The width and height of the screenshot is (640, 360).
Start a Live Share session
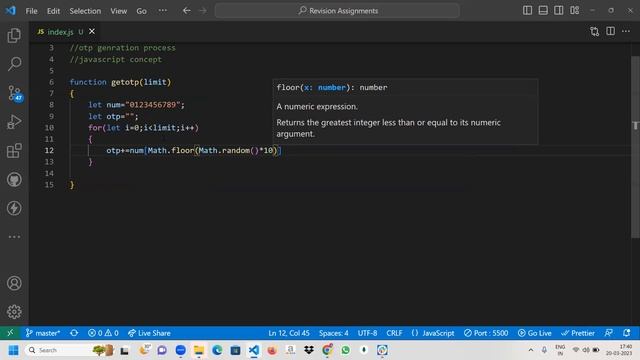click(149, 333)
